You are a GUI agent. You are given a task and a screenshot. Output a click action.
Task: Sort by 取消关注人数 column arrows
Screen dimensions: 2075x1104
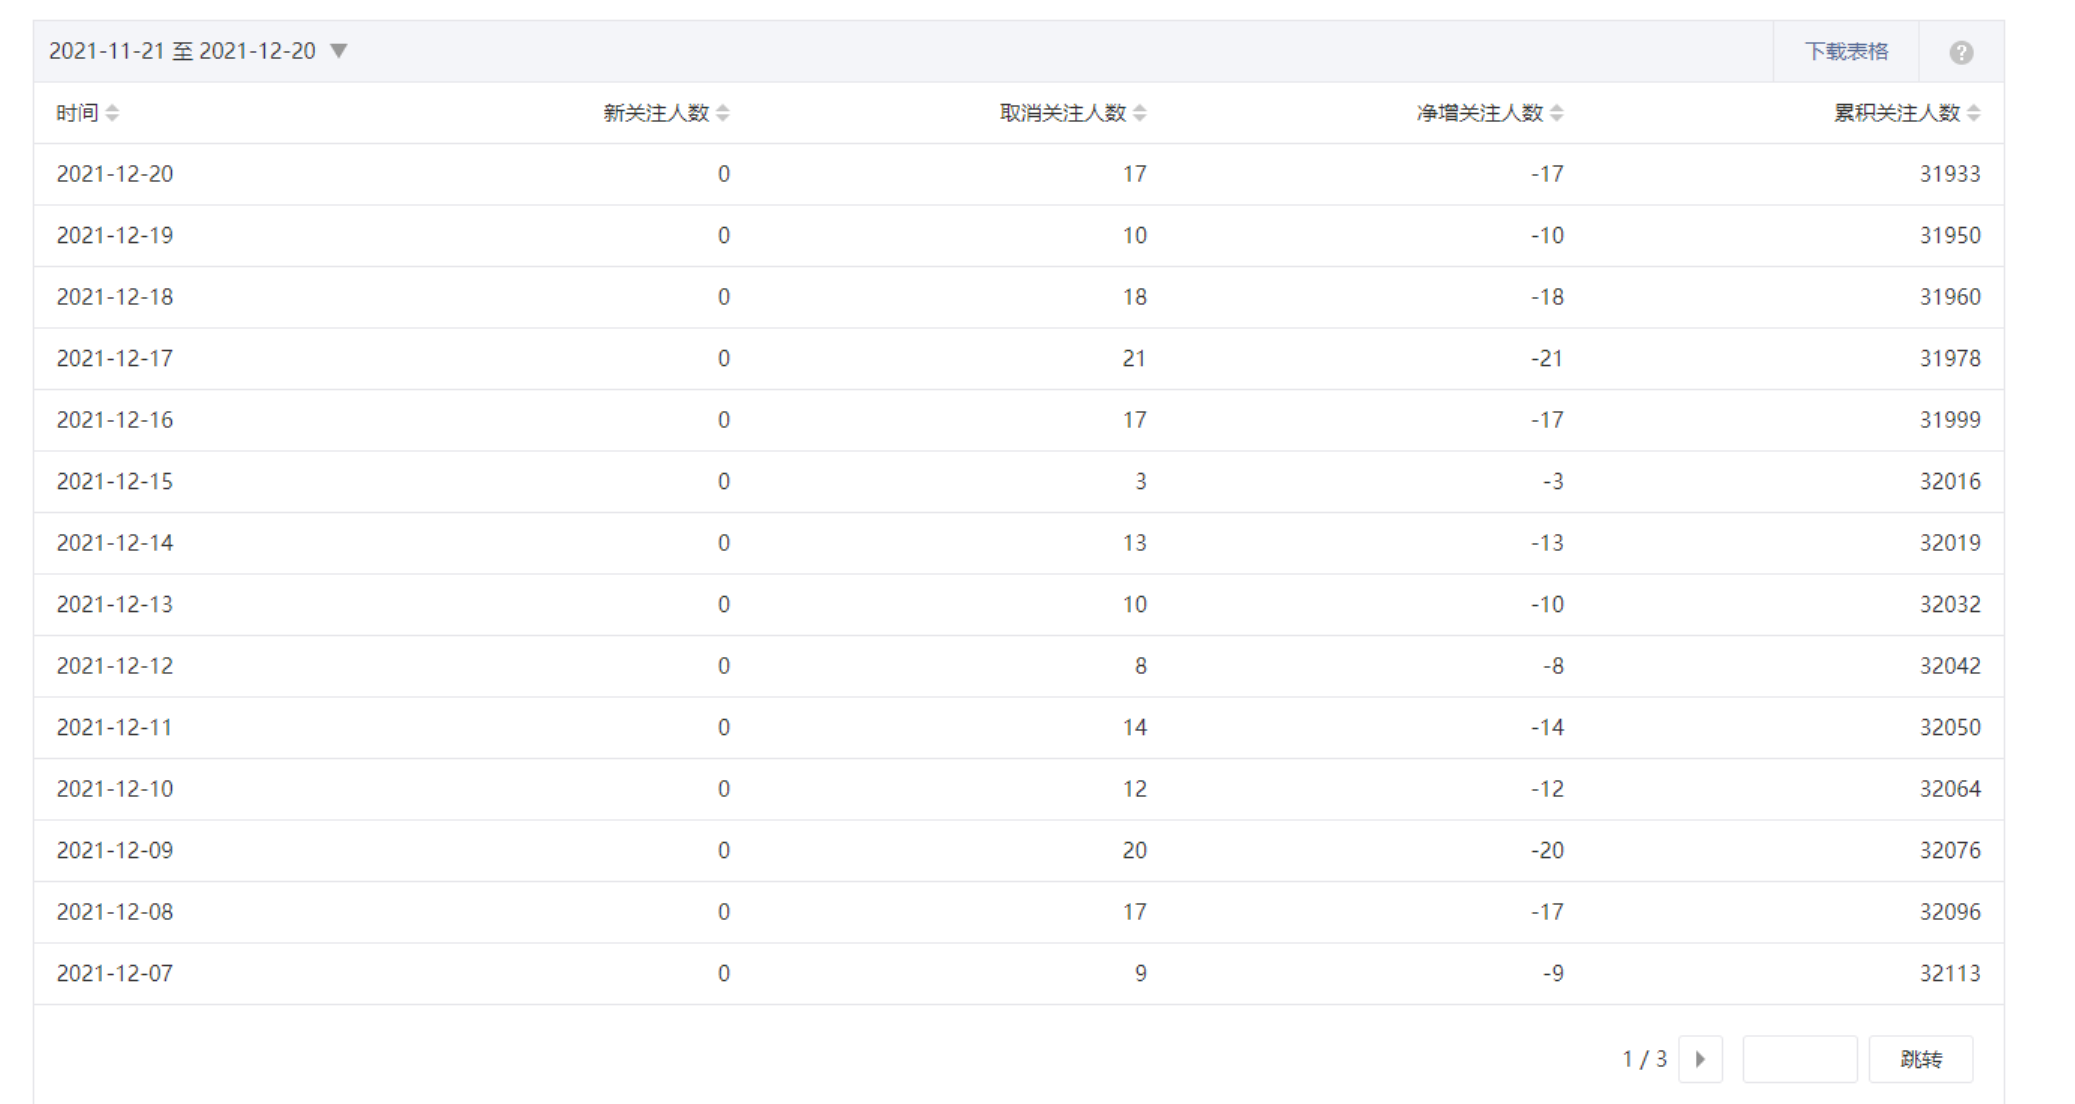[1140, 113]
